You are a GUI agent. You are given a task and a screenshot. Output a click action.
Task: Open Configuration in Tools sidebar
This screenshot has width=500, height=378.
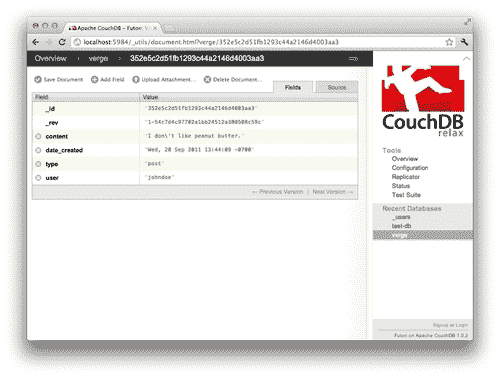click(x=410, y=168)
